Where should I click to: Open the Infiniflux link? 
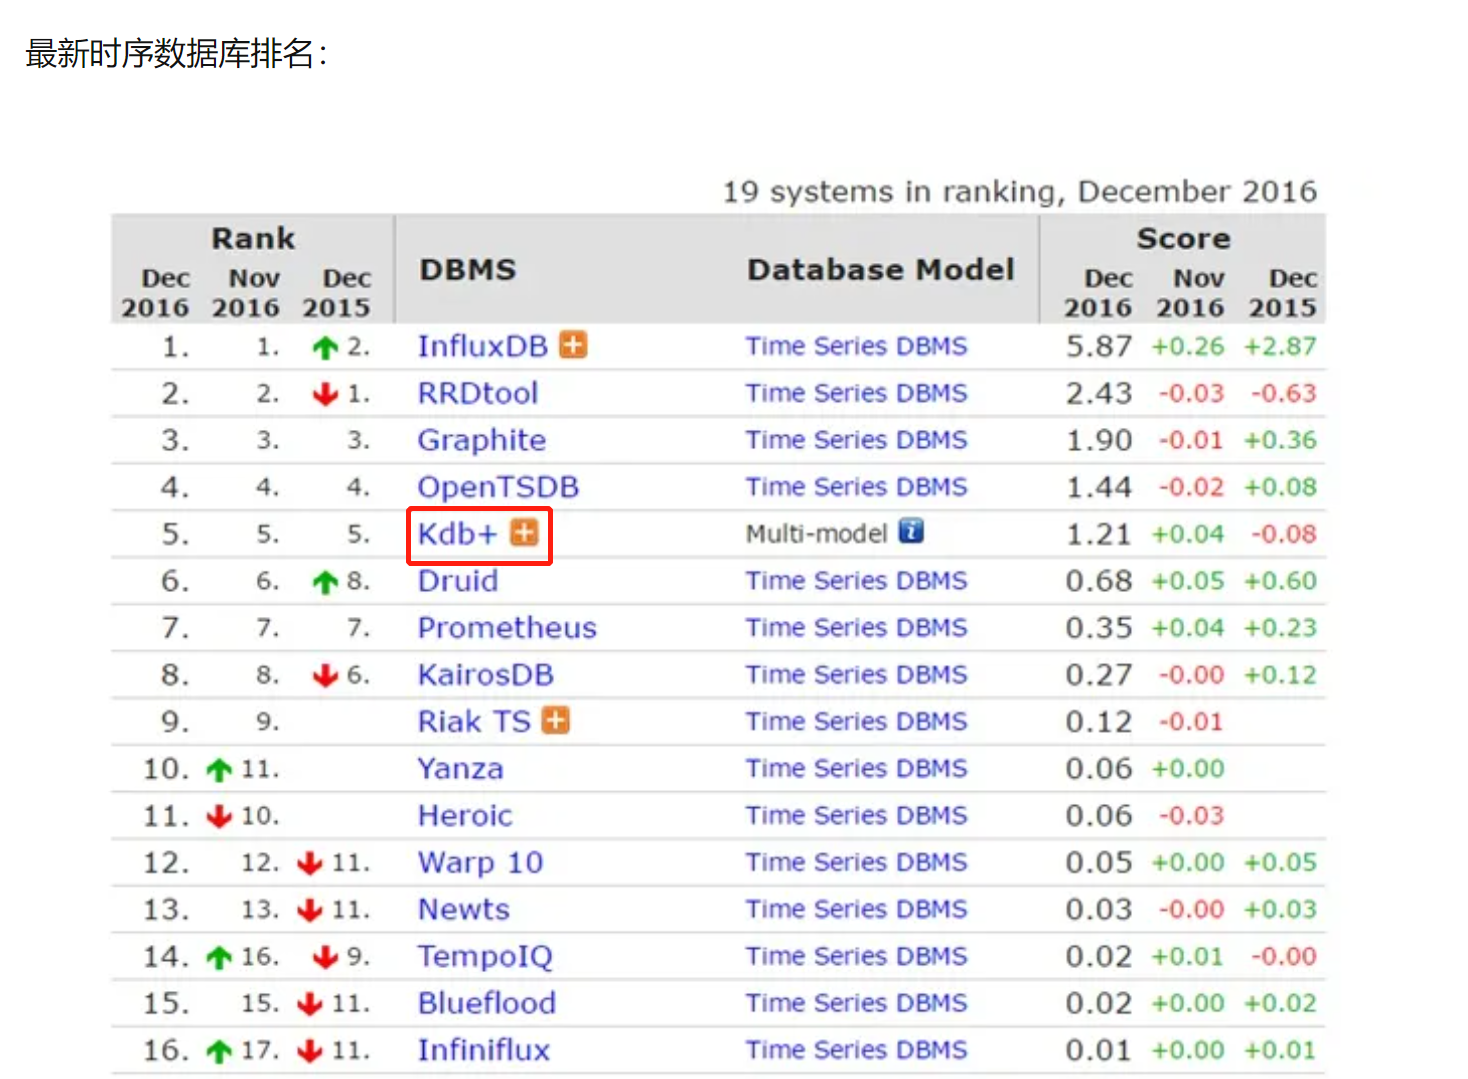[484, 1051]
